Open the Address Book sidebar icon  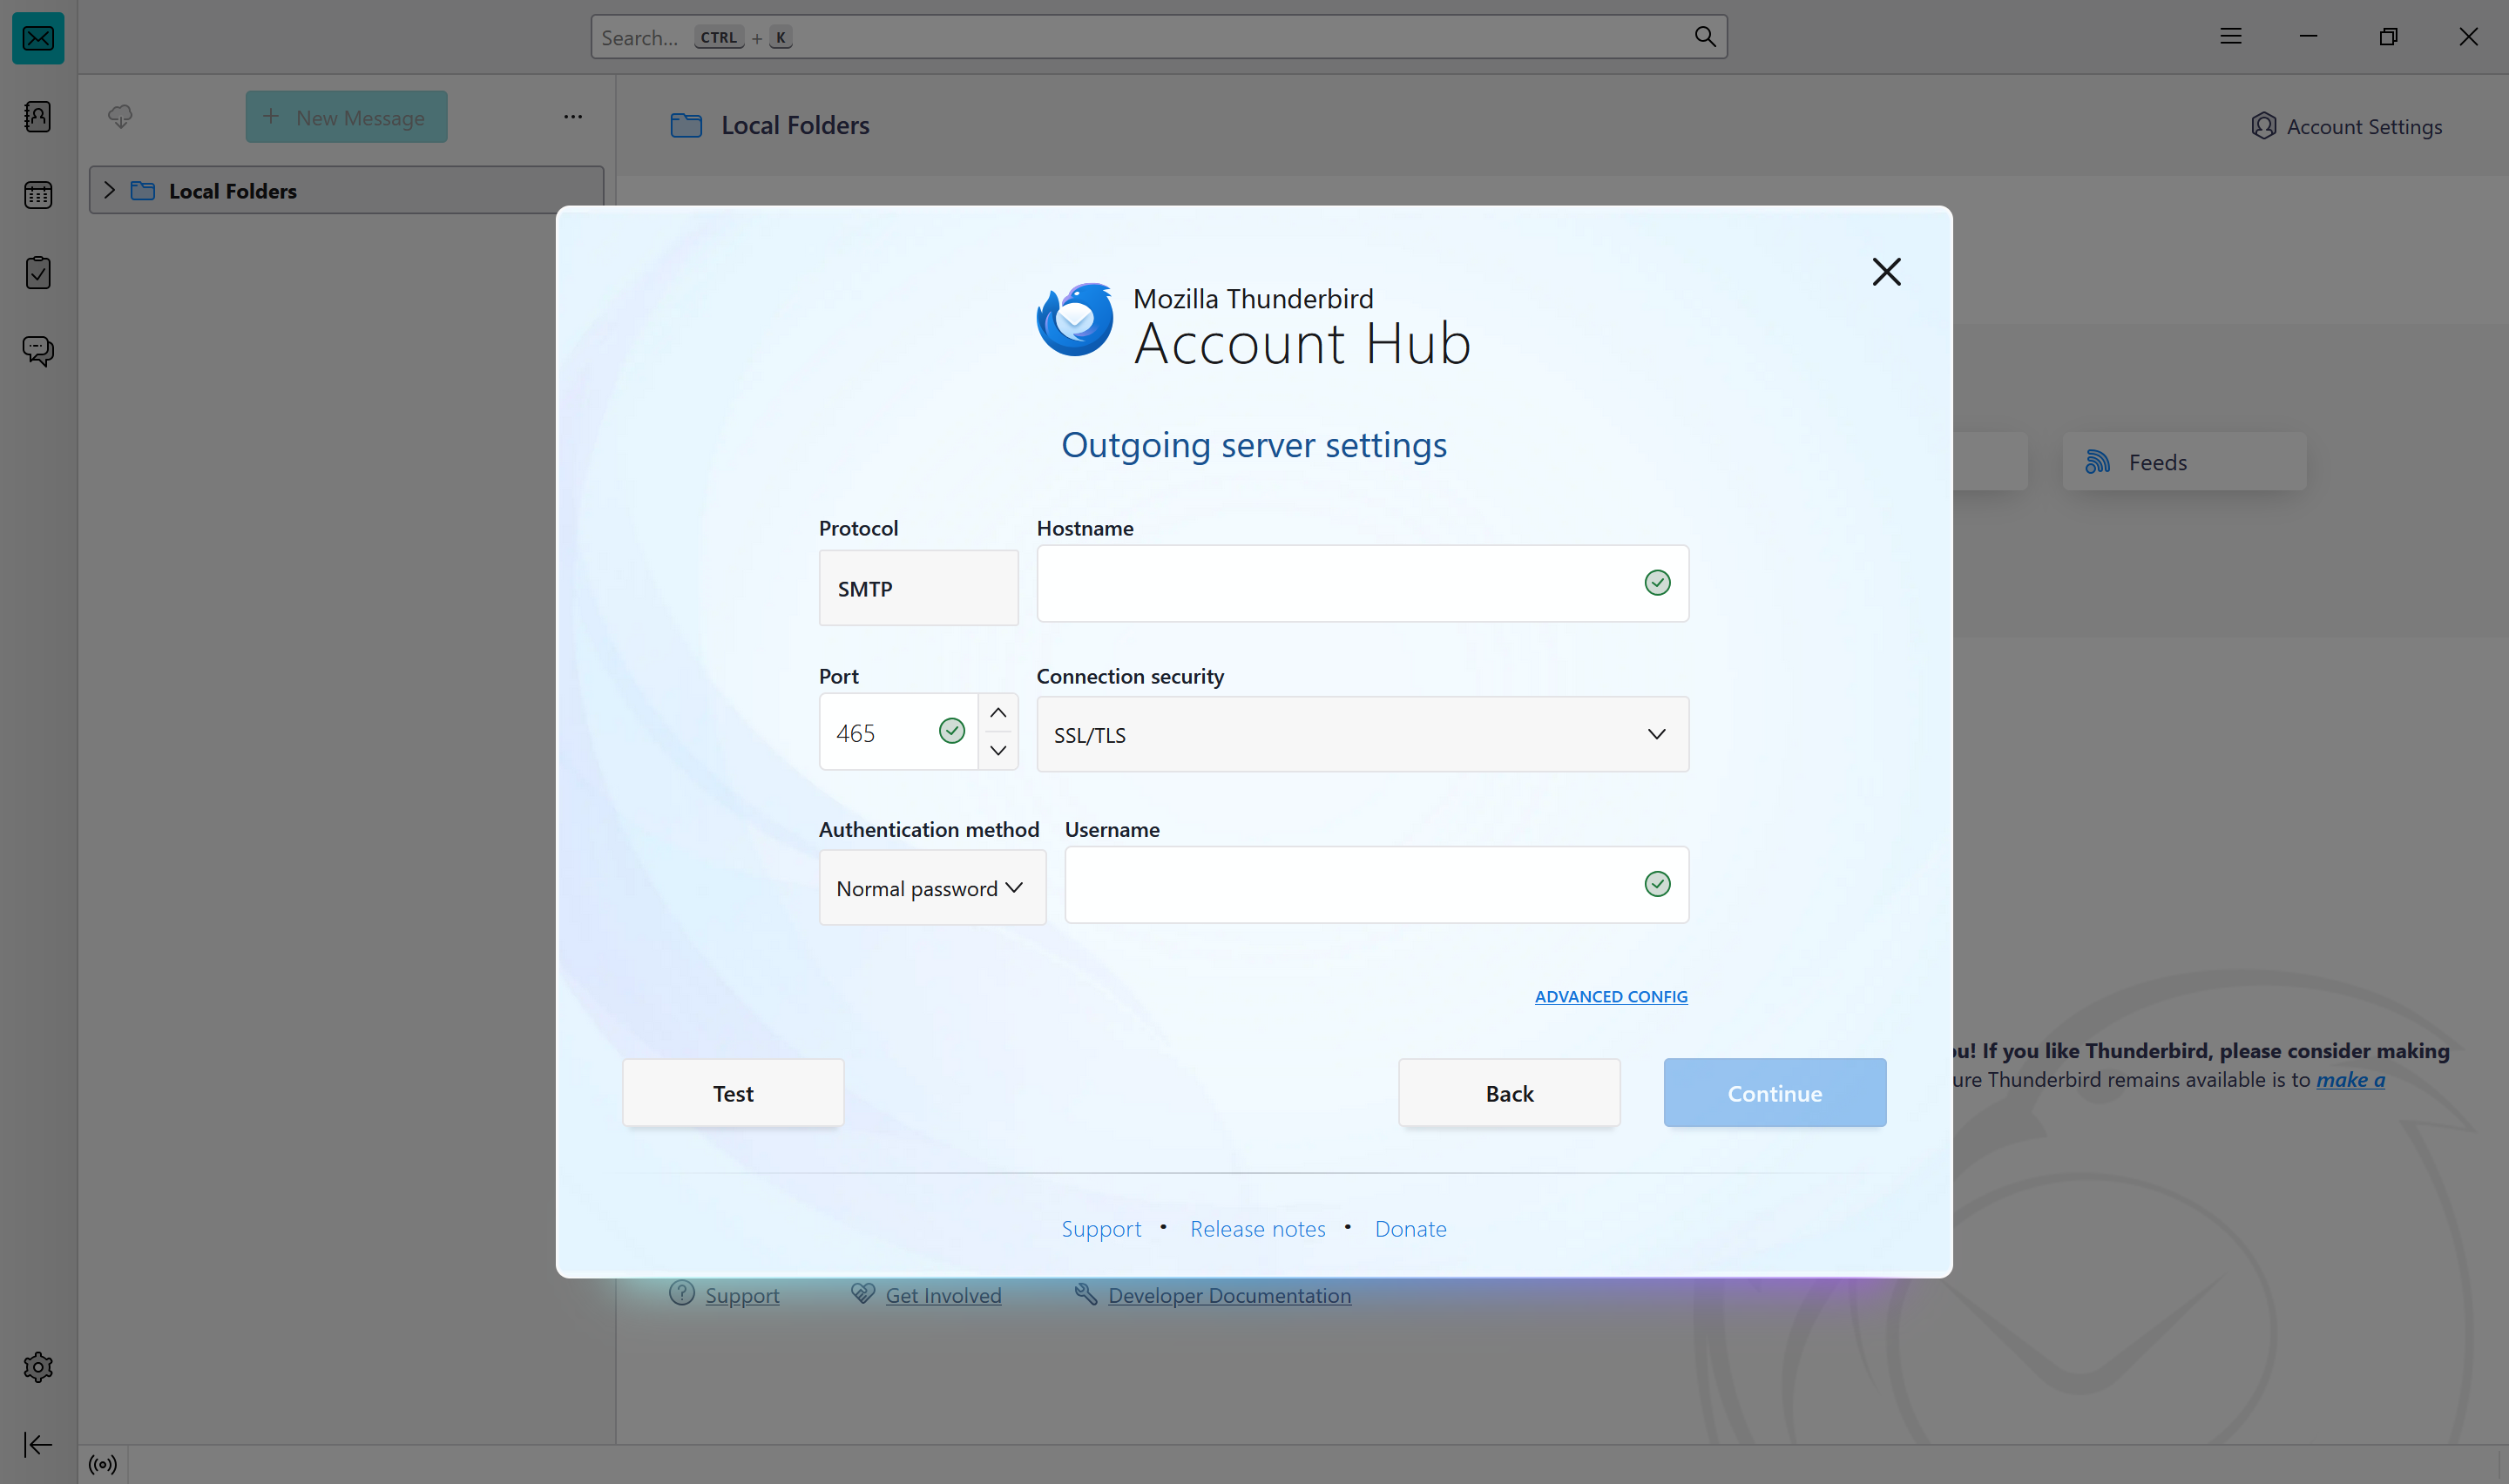tap(38, 117)
